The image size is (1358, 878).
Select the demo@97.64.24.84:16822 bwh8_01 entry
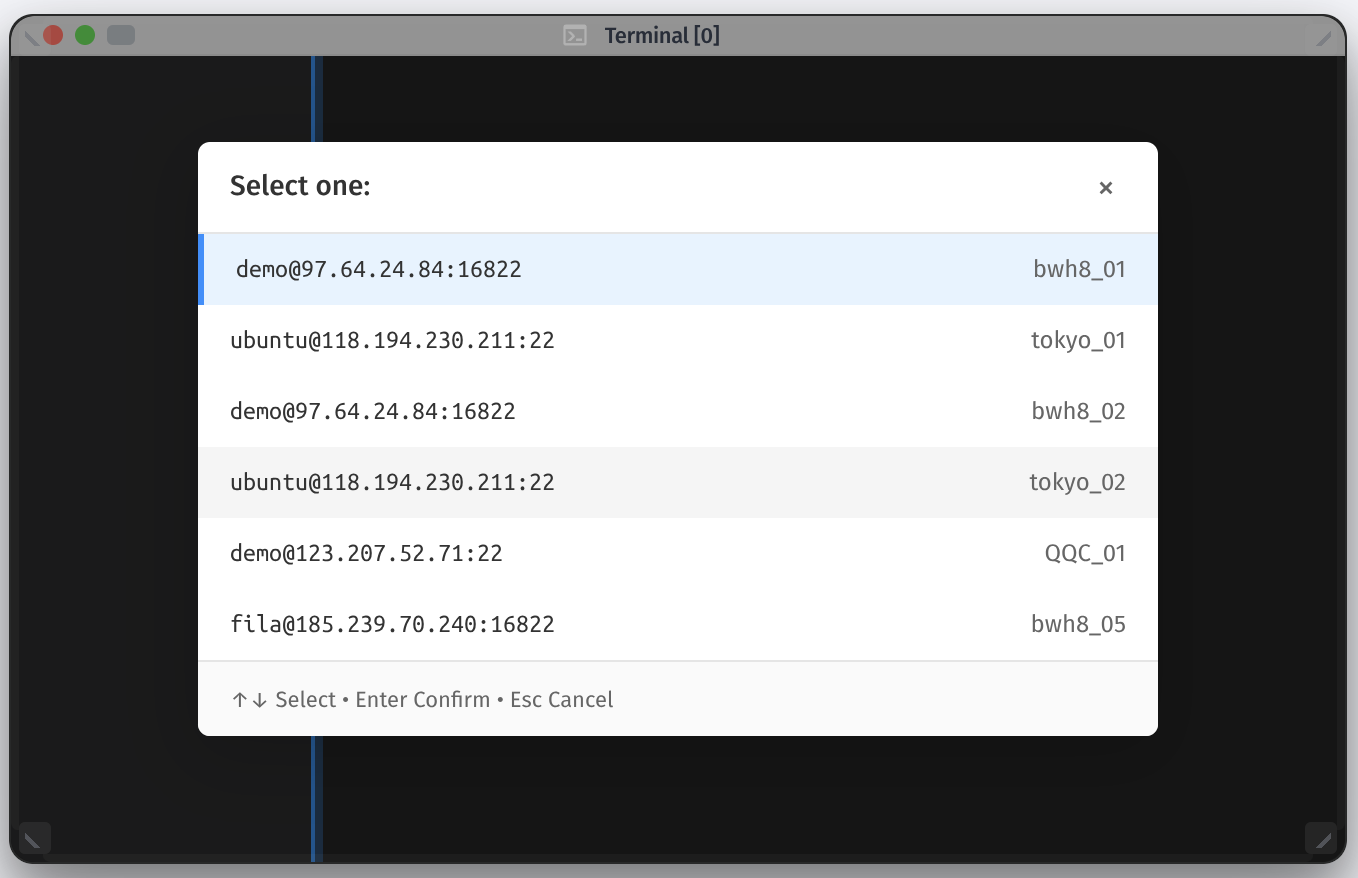click(378, 269)
